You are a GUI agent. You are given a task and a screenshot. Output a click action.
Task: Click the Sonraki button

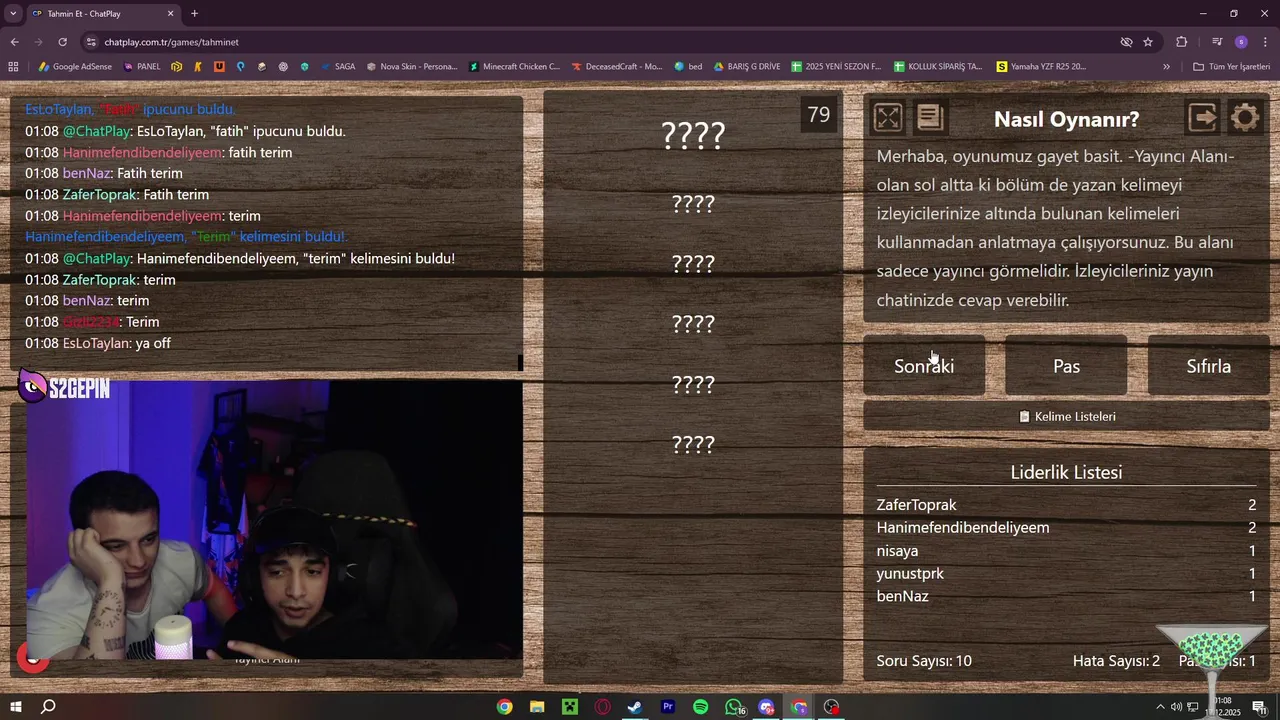click(x=924, y=366)
